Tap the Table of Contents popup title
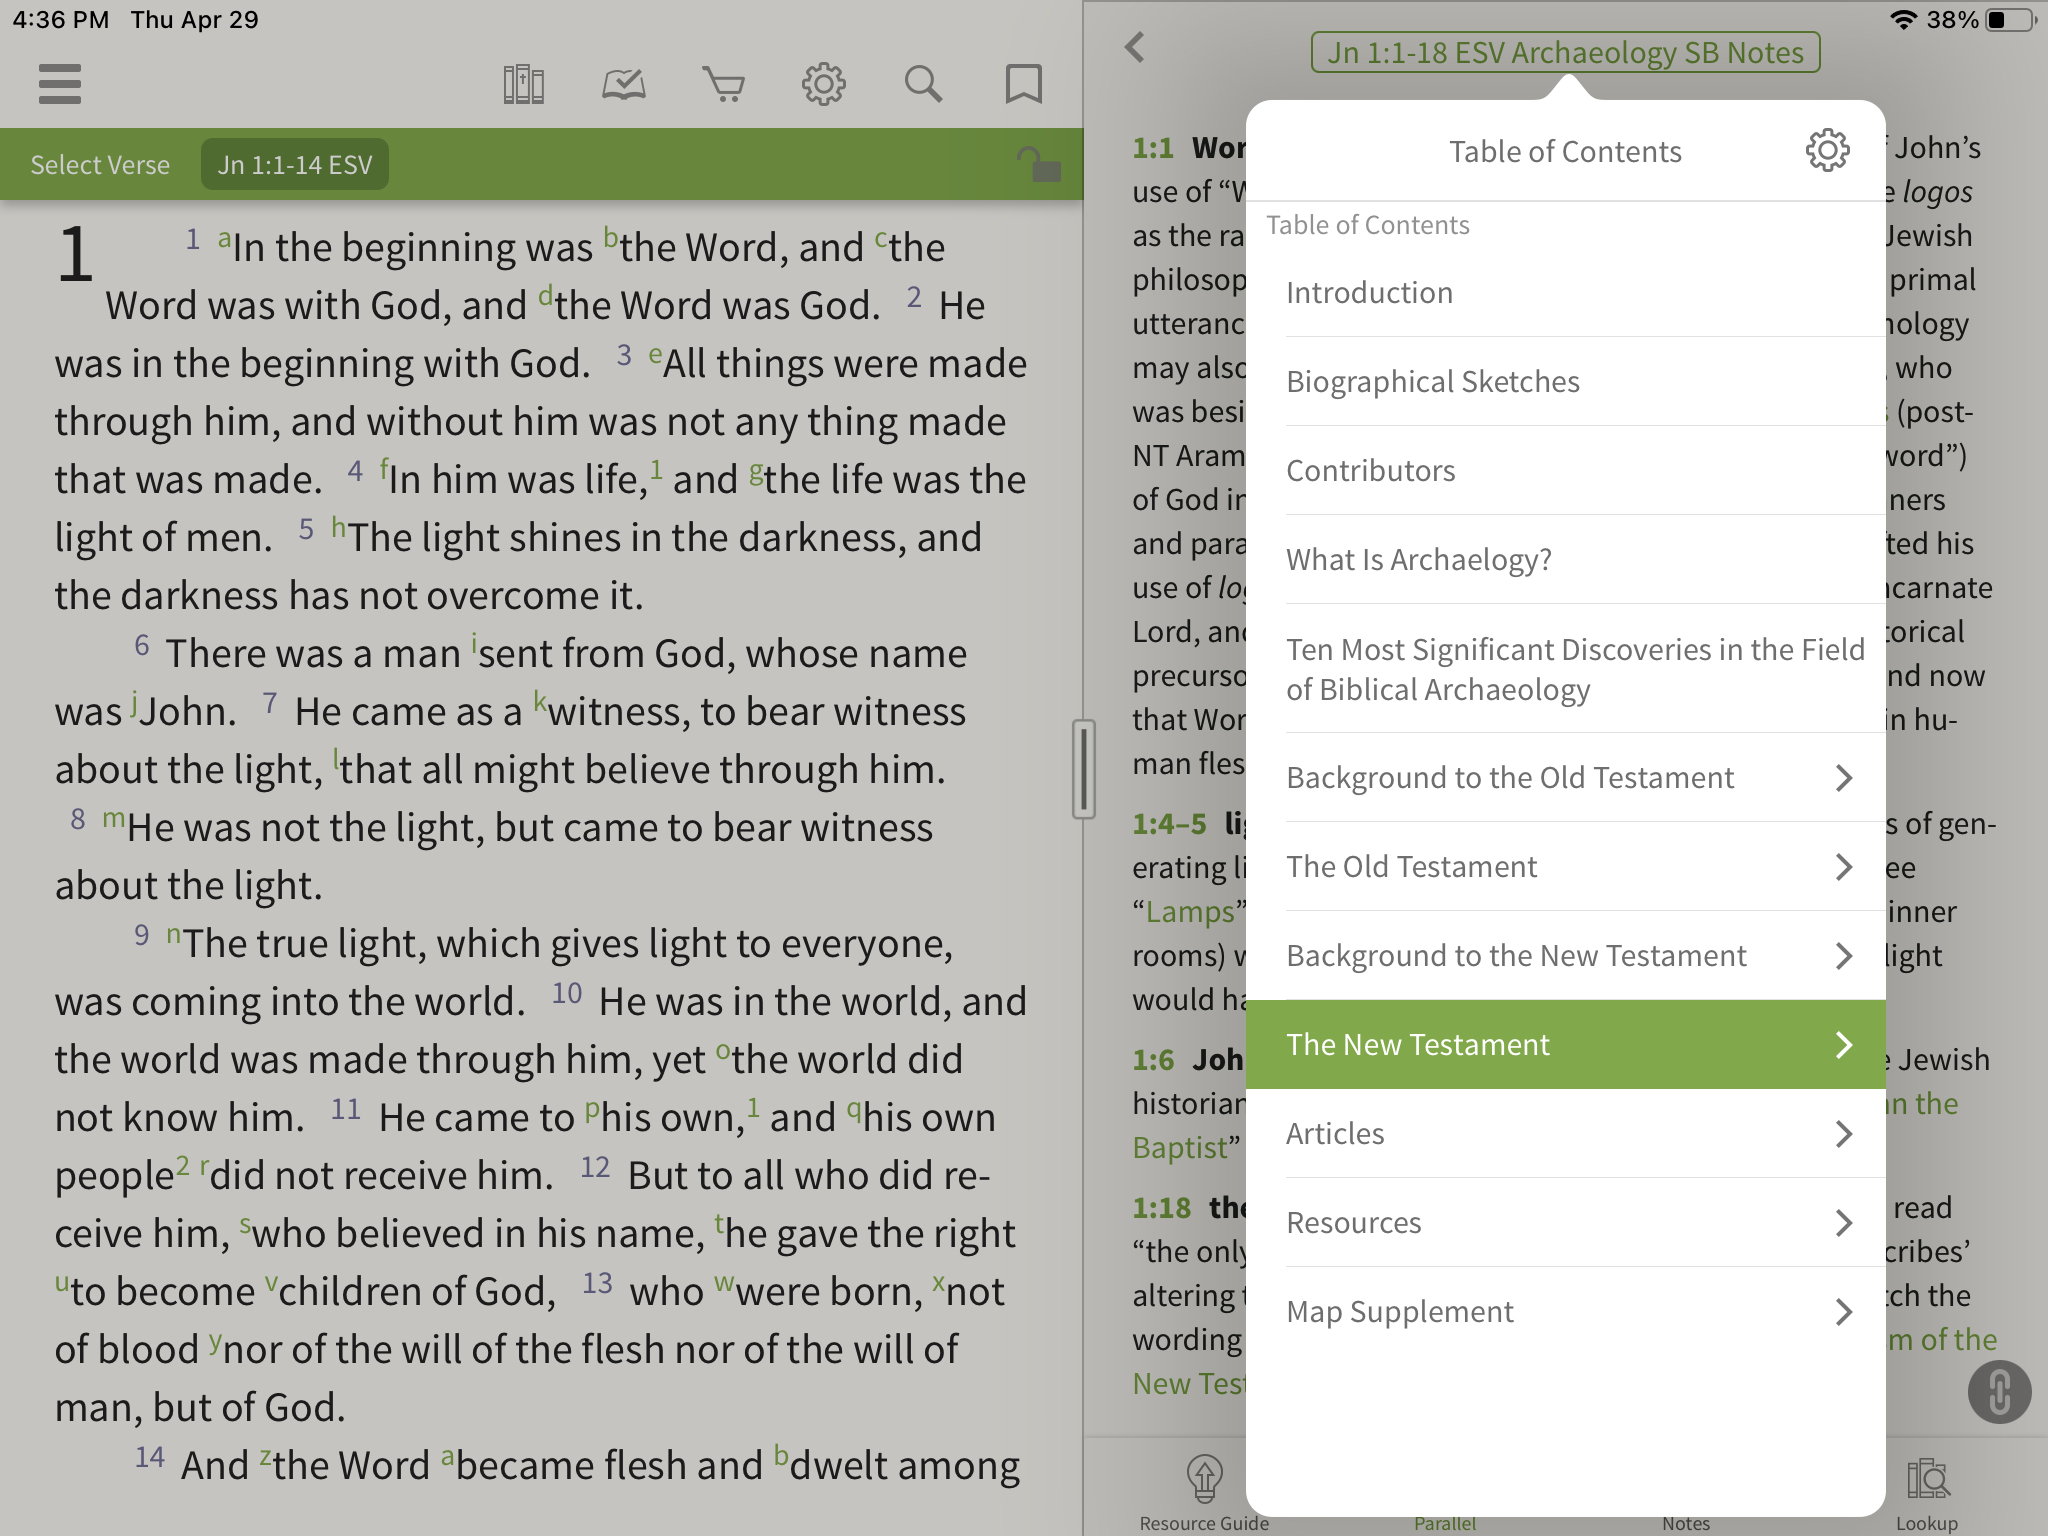Screen dimensions: 2048x1536 pos(1565,151)
